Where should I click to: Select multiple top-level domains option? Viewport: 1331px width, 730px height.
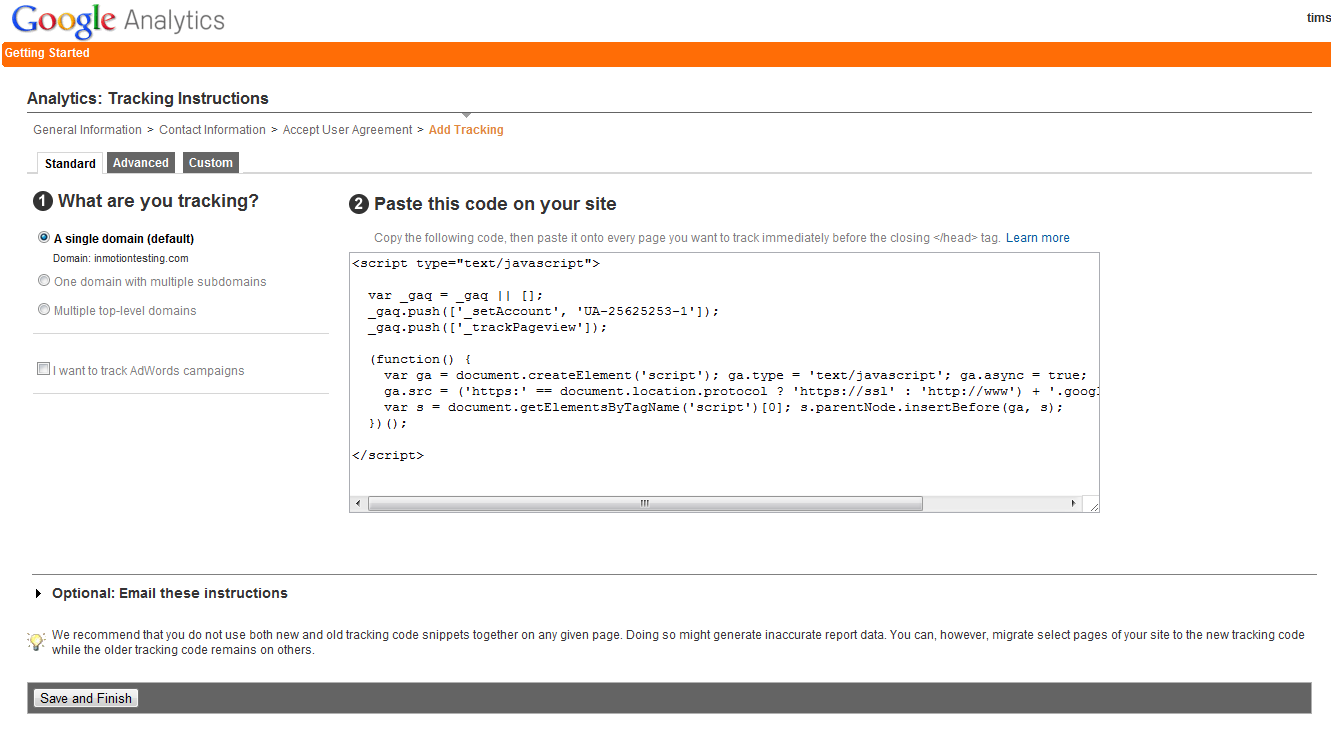(43, 310)
